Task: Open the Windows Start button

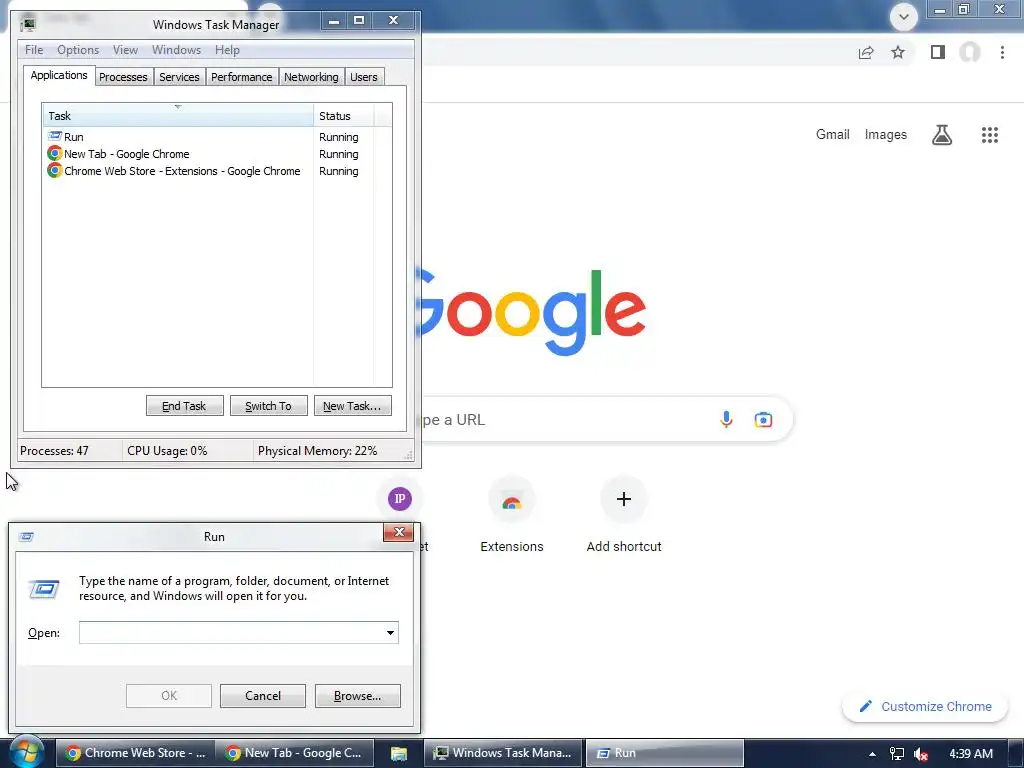Action: (25, 752)
